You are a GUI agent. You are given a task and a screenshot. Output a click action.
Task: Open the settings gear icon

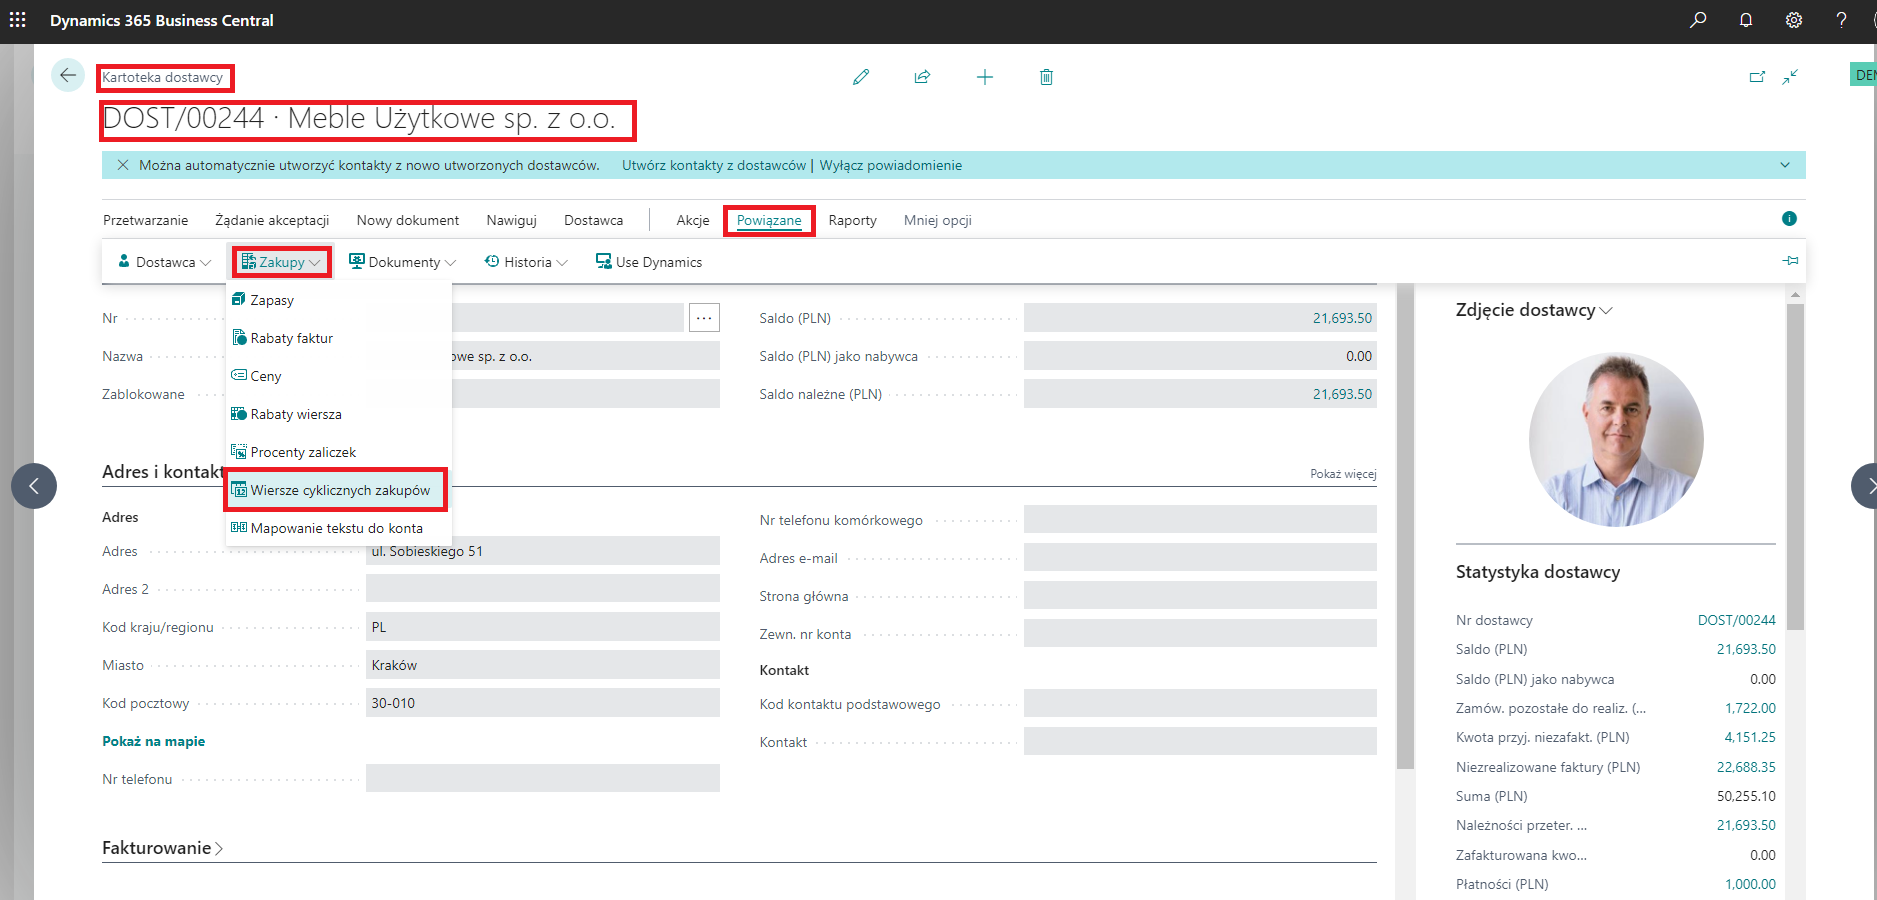(x=1794, y=20)
